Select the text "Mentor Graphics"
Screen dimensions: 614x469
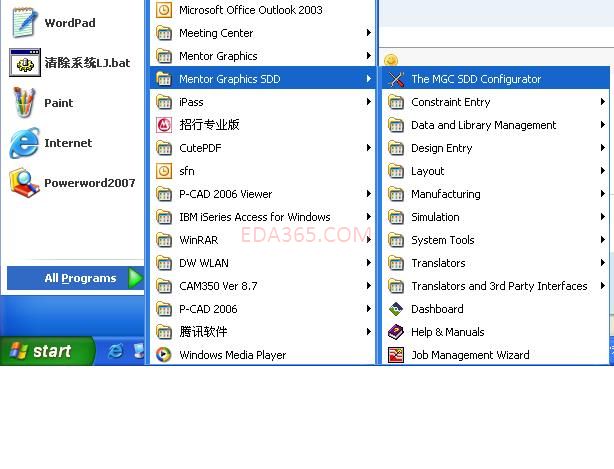(x=218, y=56)
